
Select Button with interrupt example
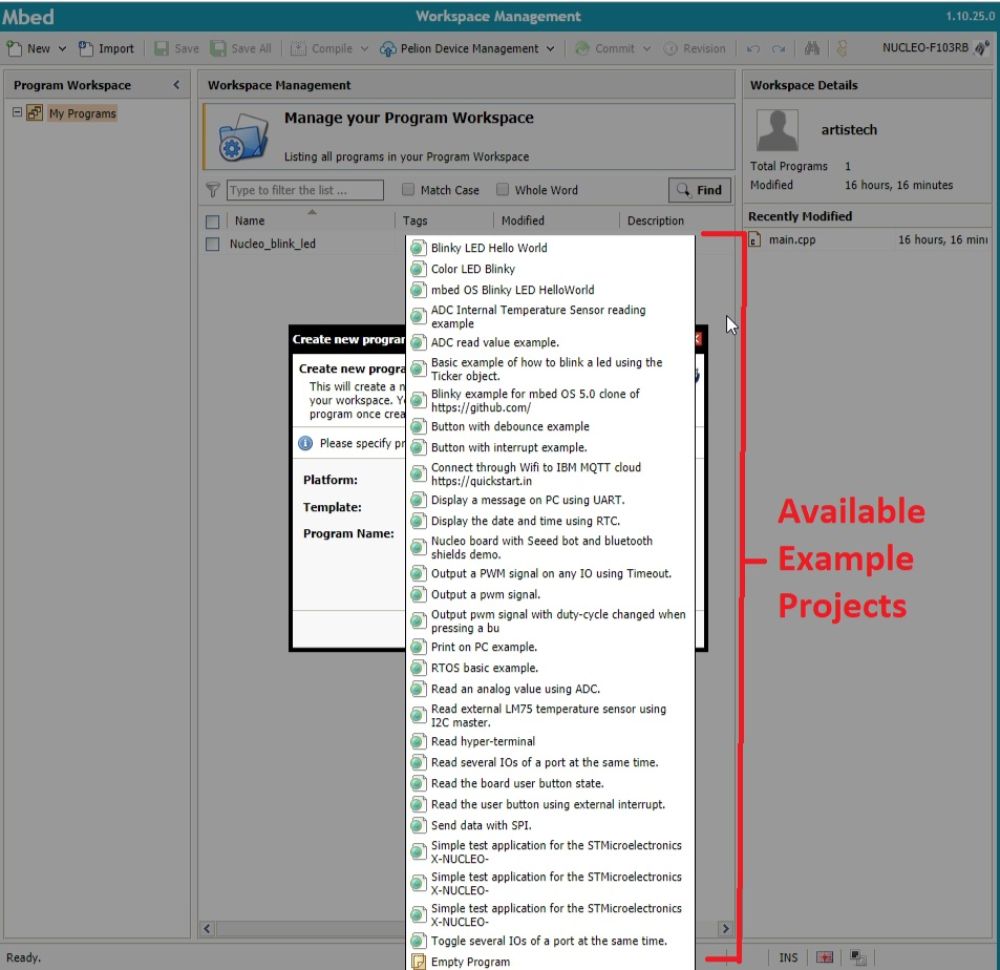click(x=550, y=447)
